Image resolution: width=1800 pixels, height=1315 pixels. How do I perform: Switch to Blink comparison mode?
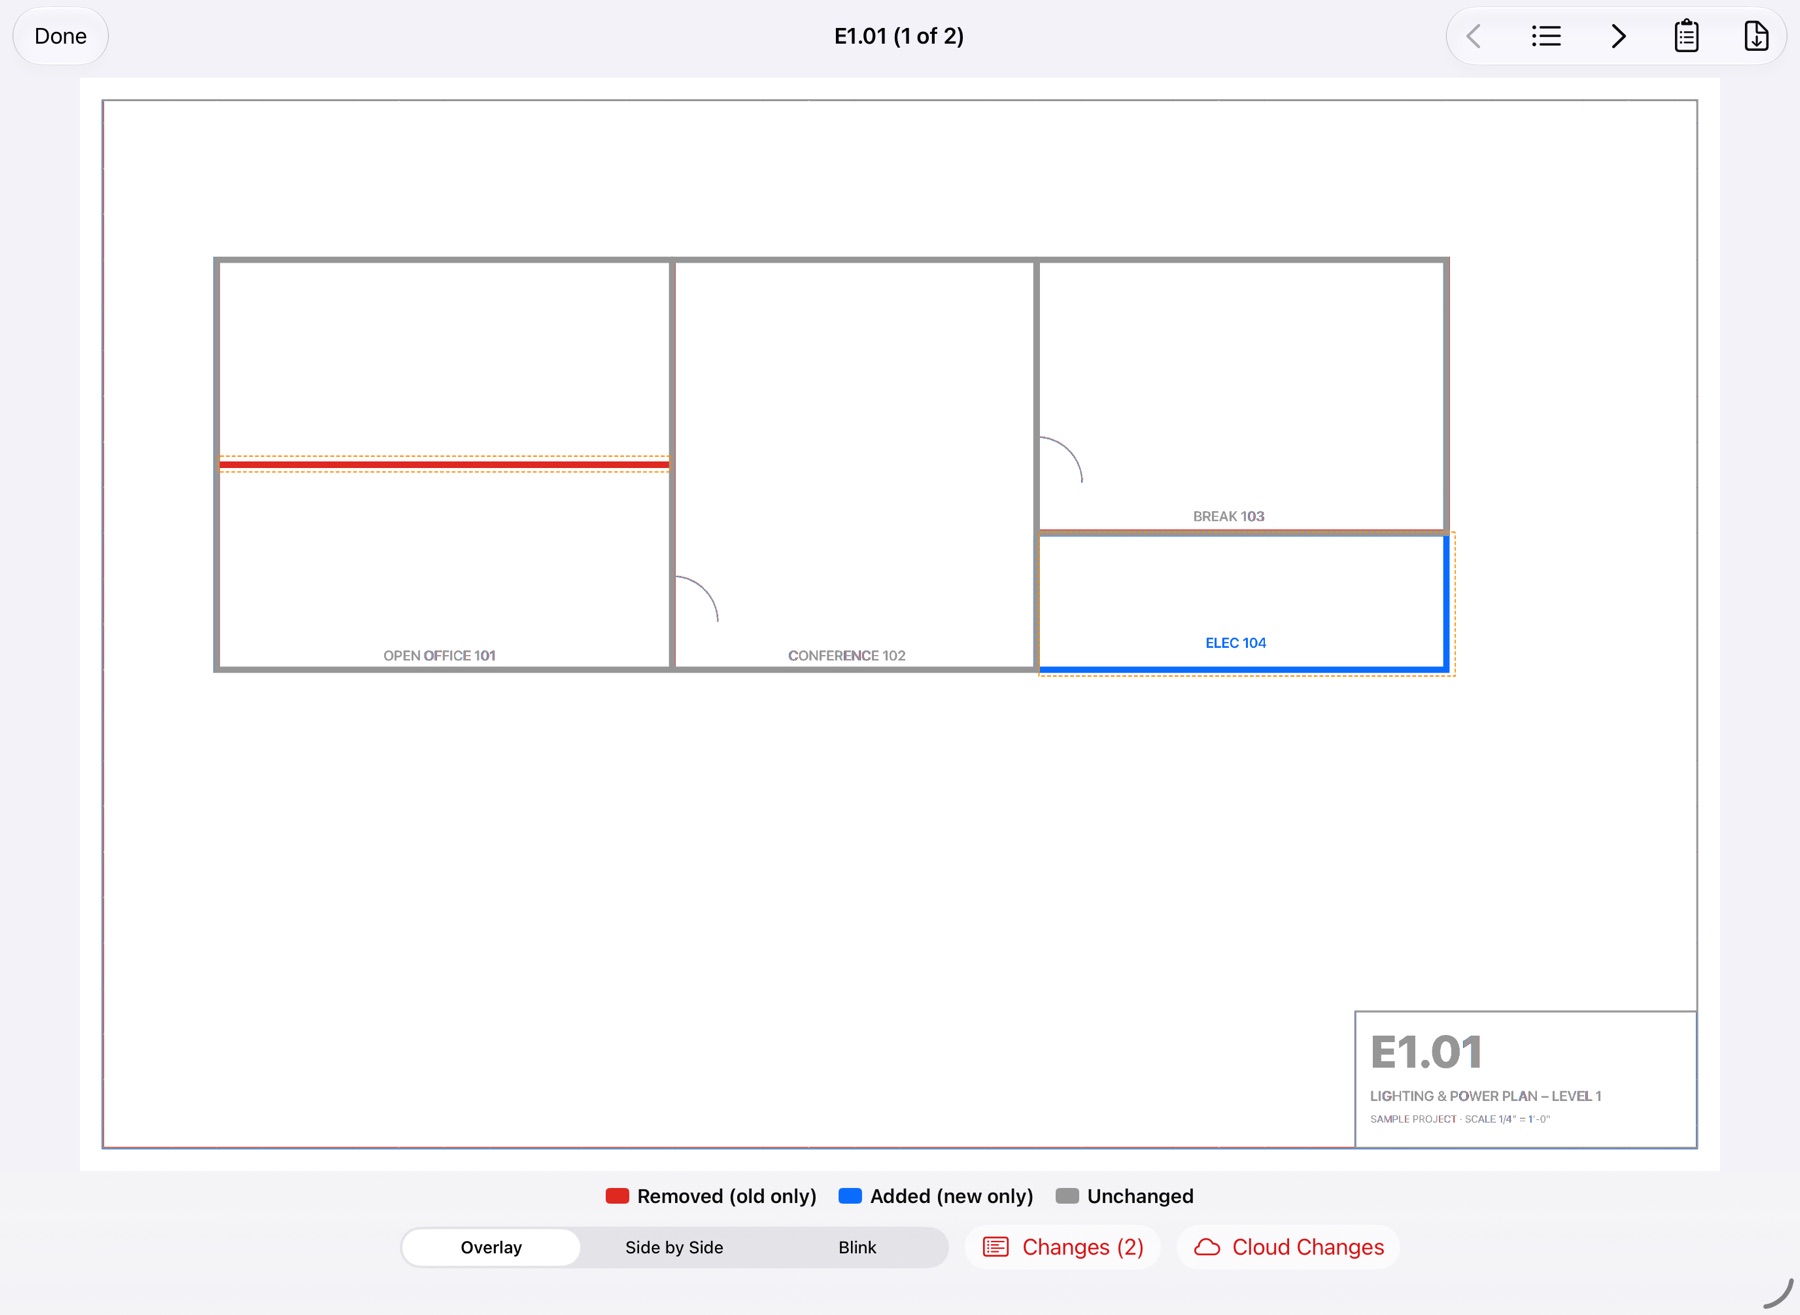(857, 1247)
